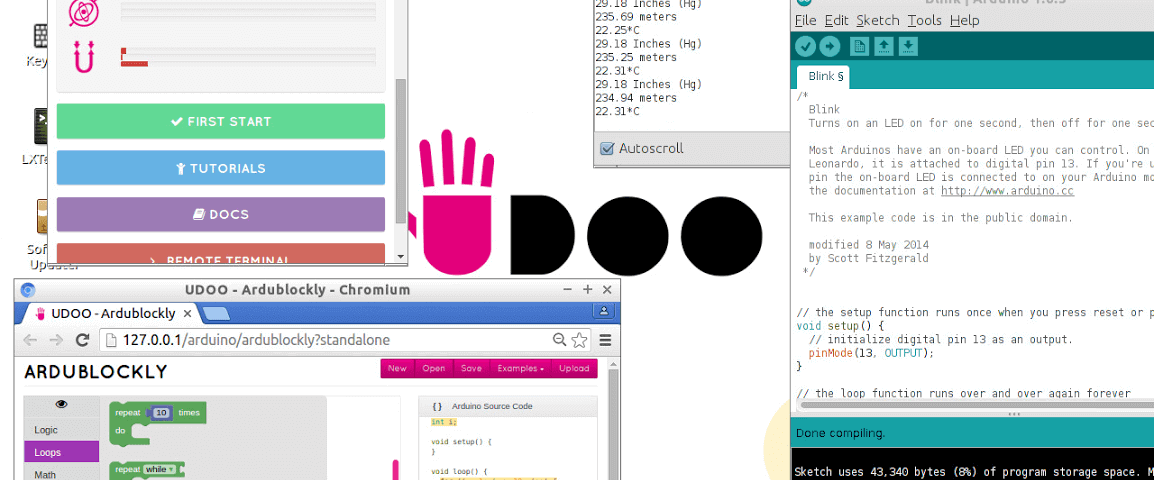Open the Help menu in Arduino
The height and width of the screenshot is (480, 1154).
(x=964, y=20)
